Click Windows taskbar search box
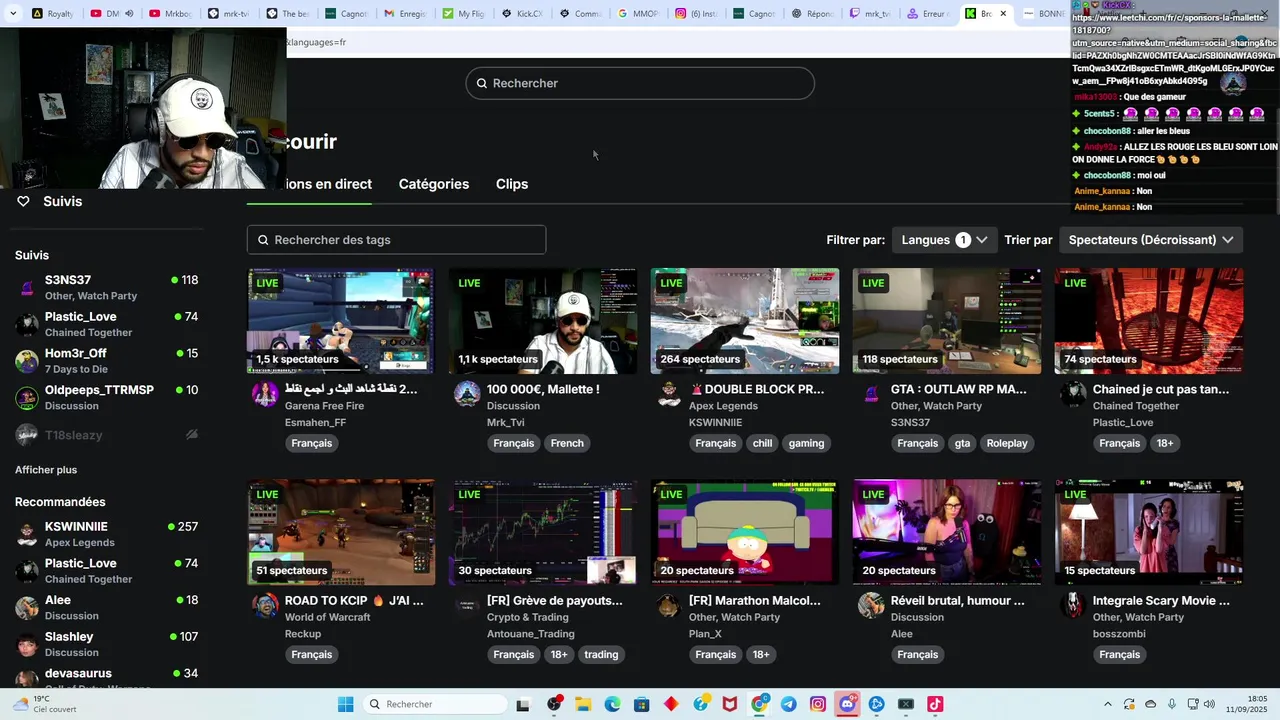 tap(435, 704)
